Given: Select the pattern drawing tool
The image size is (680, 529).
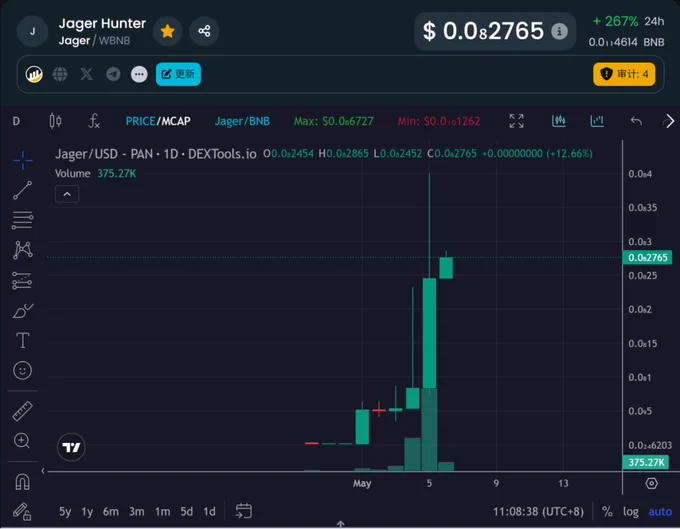Looking at the screenshot, I should [23, 250].
